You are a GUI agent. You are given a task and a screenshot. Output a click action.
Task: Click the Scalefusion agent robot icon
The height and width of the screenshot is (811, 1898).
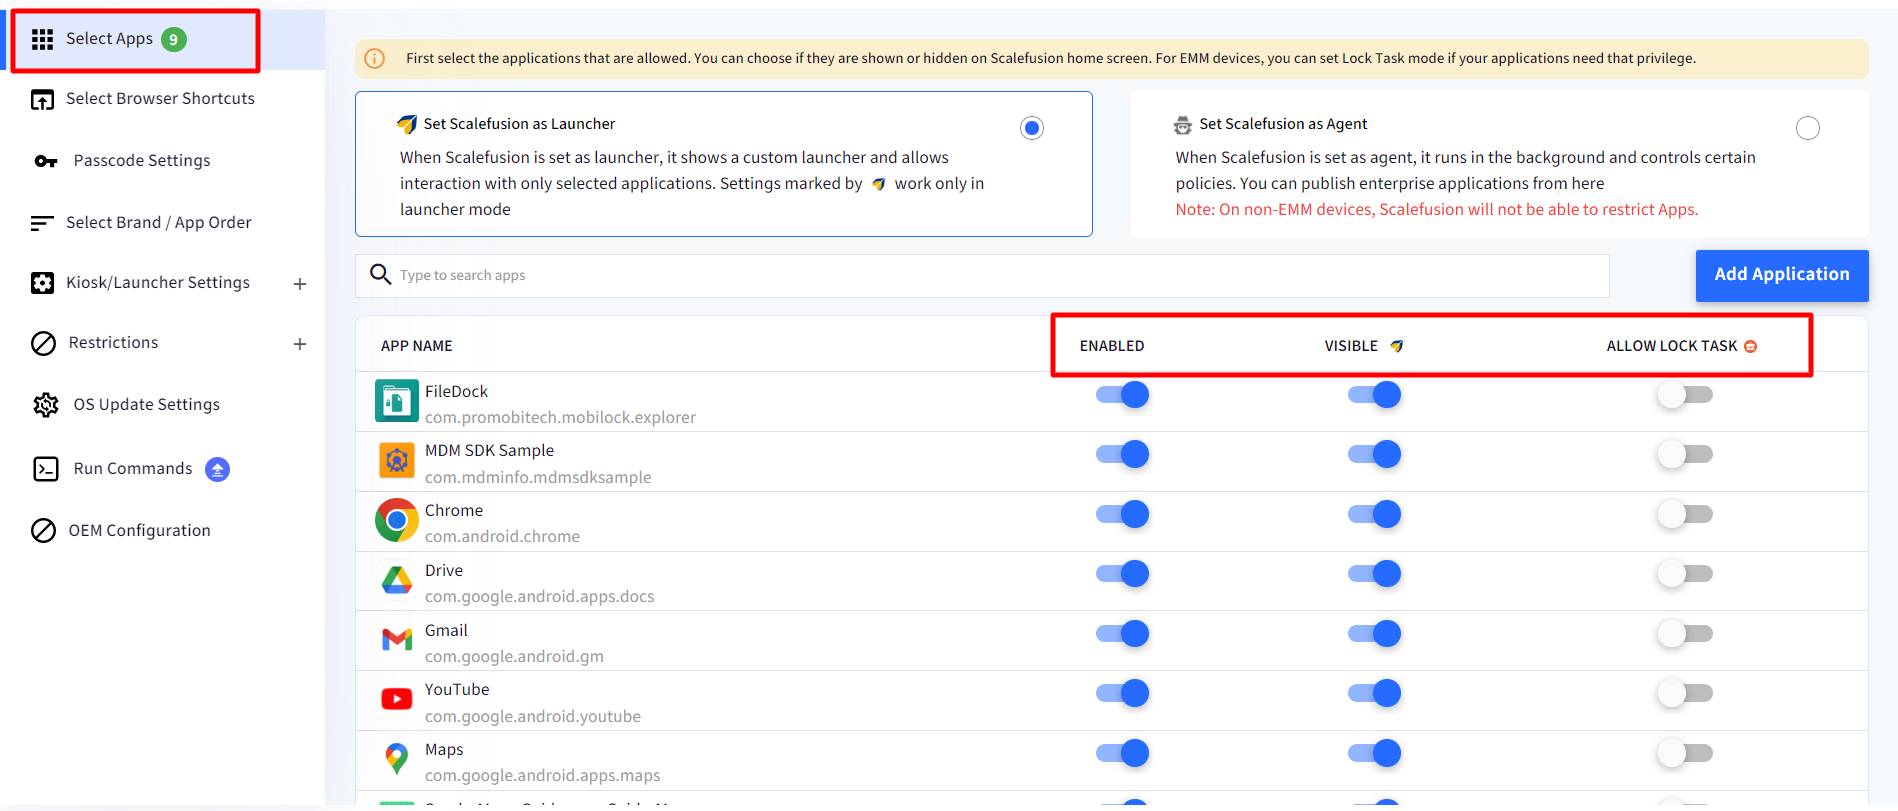(x=1183, y=124)
